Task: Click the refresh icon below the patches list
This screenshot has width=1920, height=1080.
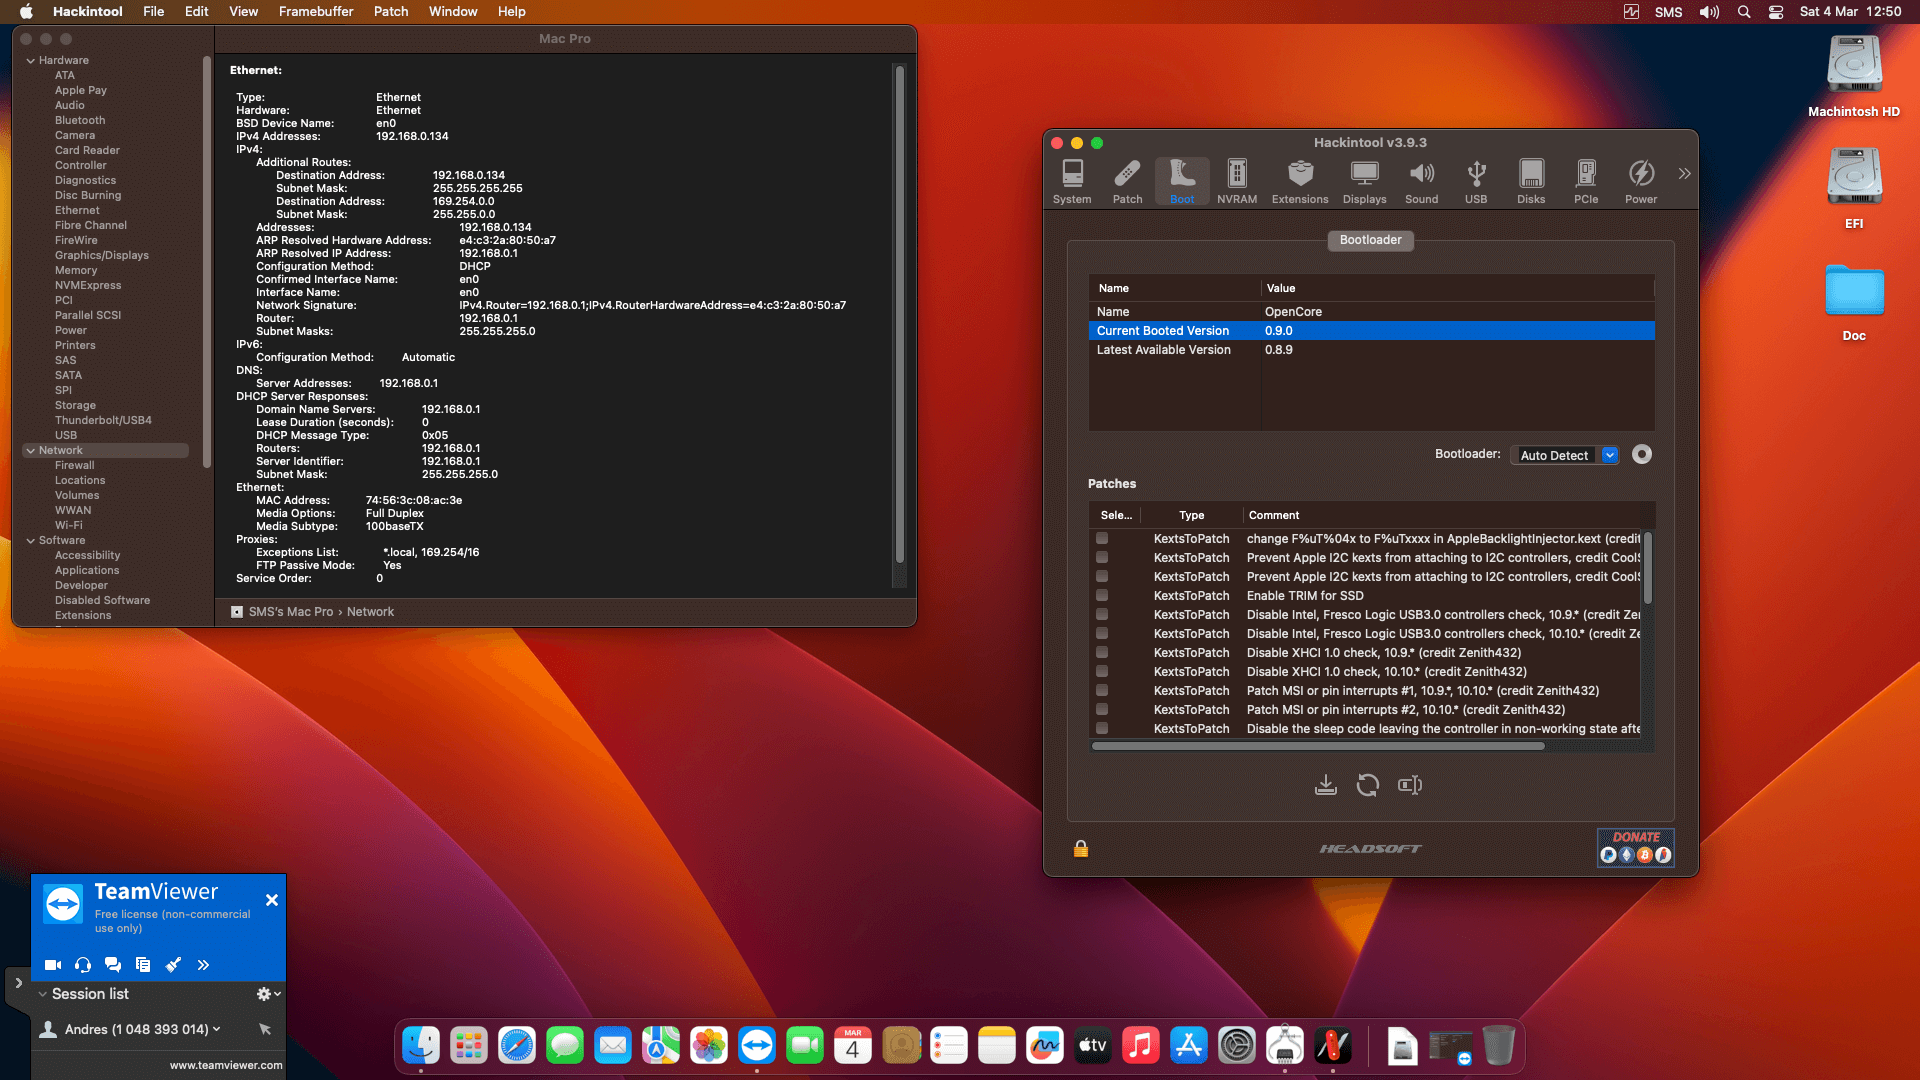Action: [x=1367, y=785]
